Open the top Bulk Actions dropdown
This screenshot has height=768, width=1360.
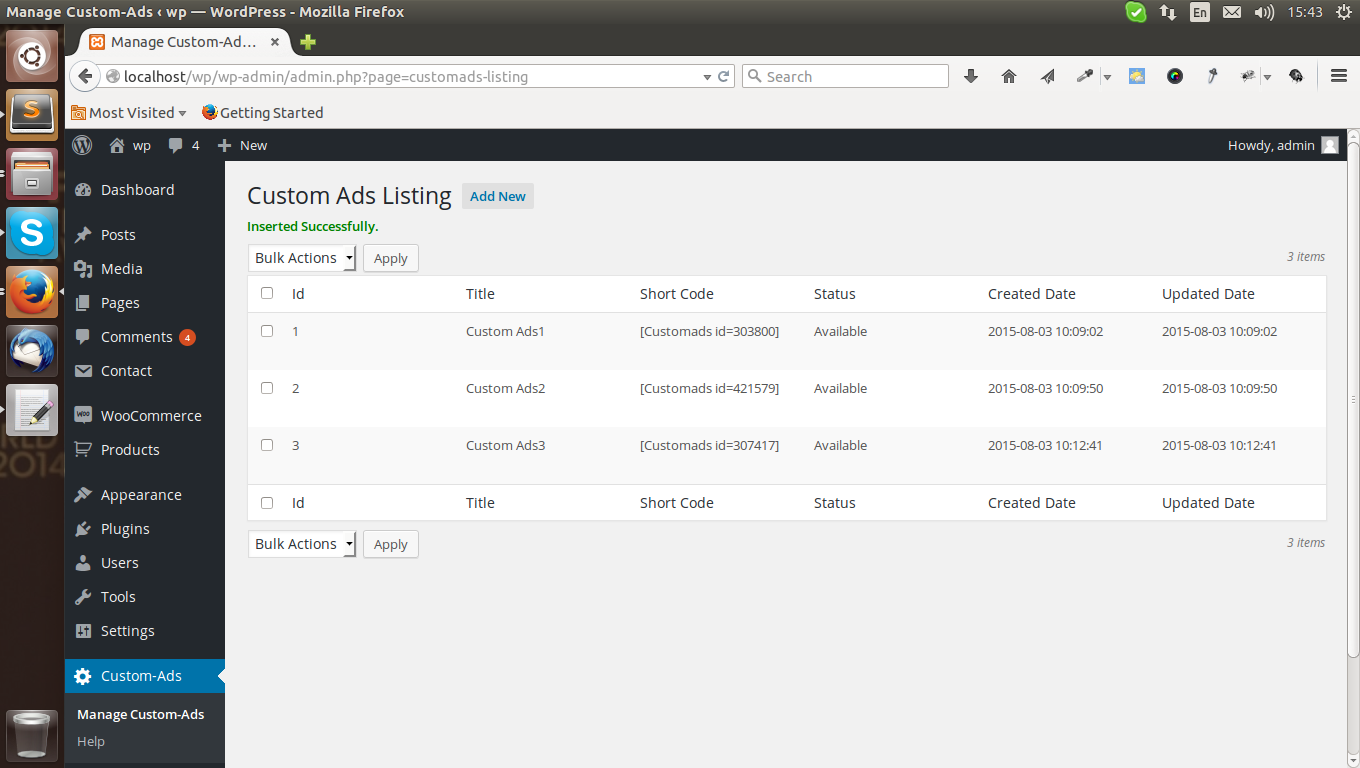(x=302, y=258)
